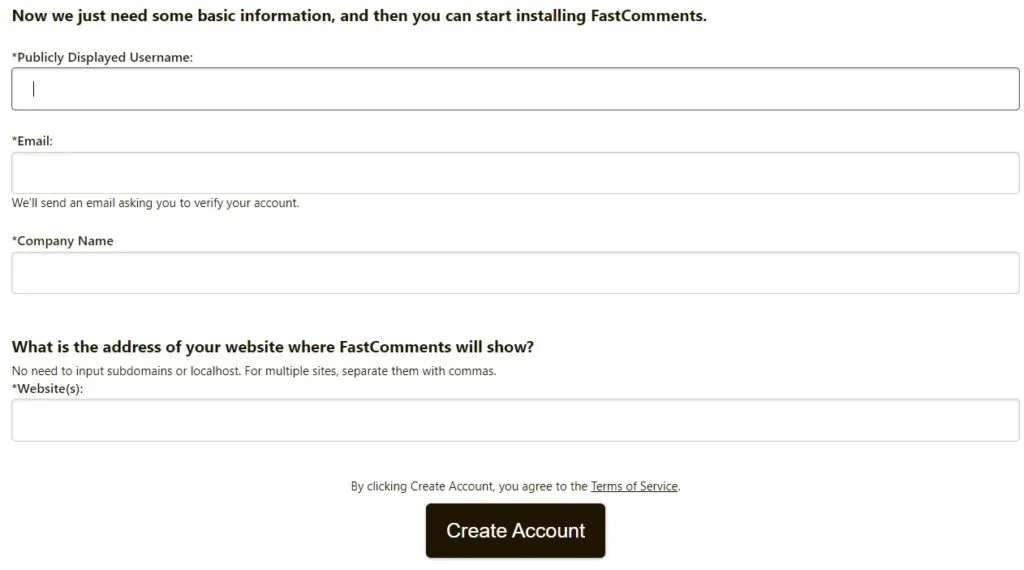Screen dimensions: 1024x570
Task: Click the Email field label
Action: (35, 141)
